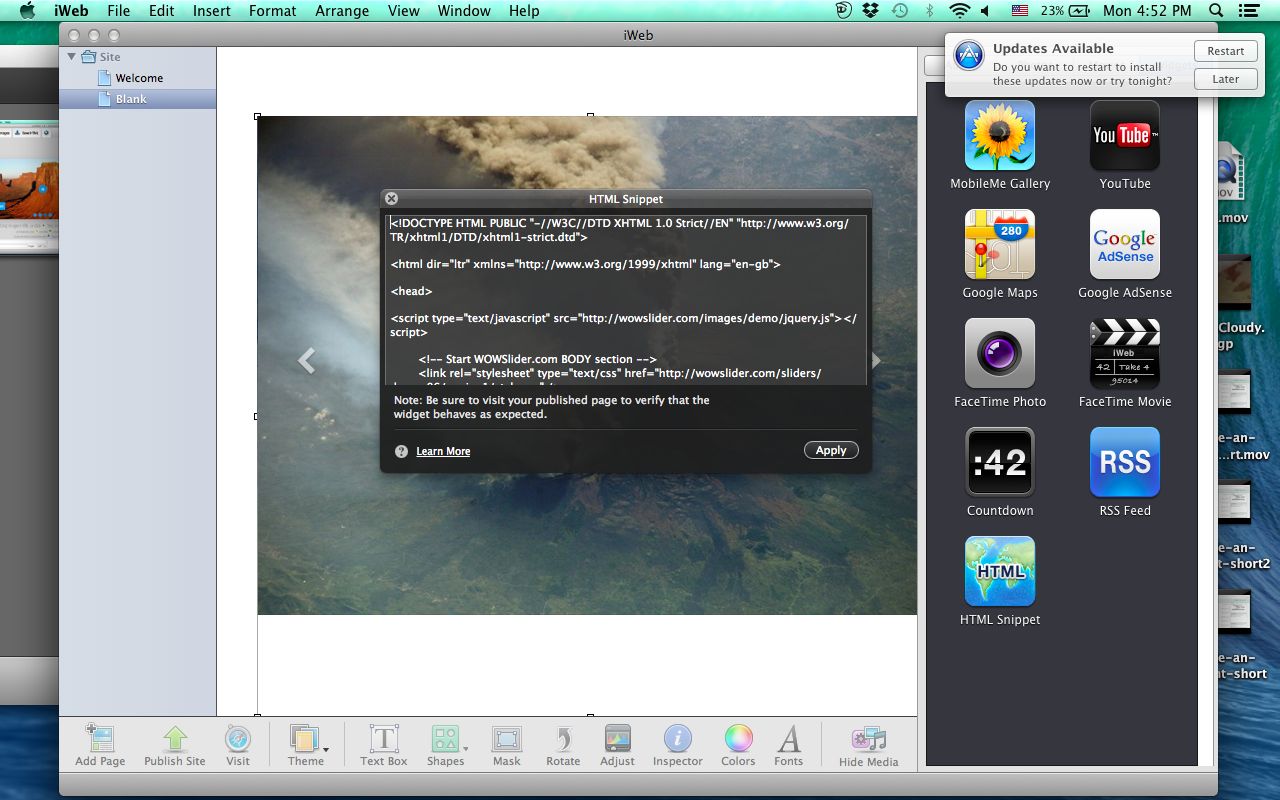The width and height of the screenshot is (1280, 800).
Task: Open the Shapes toolbar icon
Action: coord(444,738)
